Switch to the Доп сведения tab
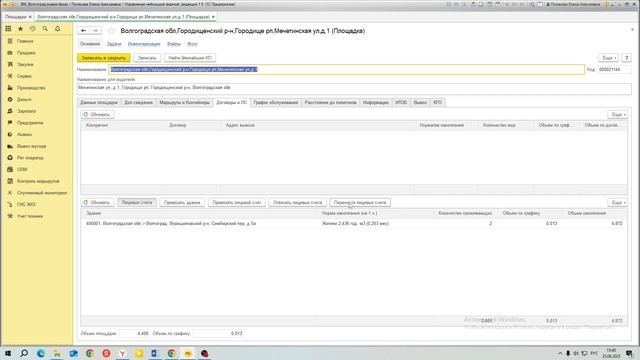The height and width of the screenshot is (360, 640). [x=138, y=102]
